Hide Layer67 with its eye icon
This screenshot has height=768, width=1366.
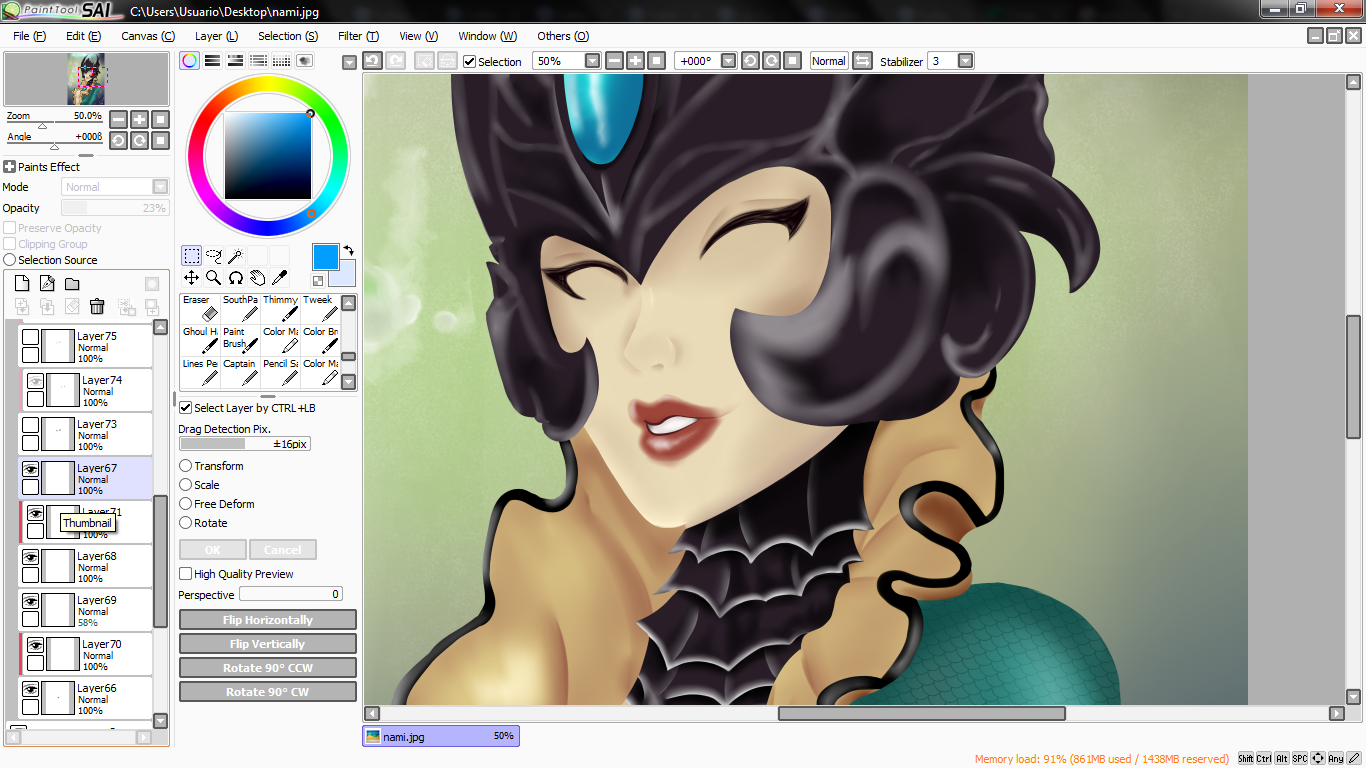coord(31,469)
